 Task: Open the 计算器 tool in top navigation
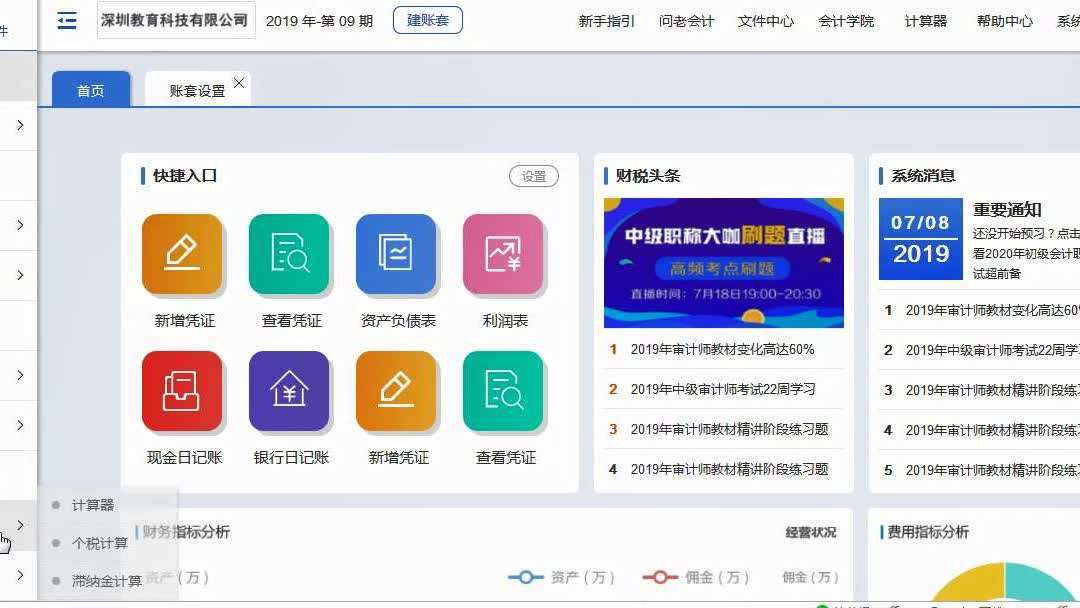[x=924, y=20]
